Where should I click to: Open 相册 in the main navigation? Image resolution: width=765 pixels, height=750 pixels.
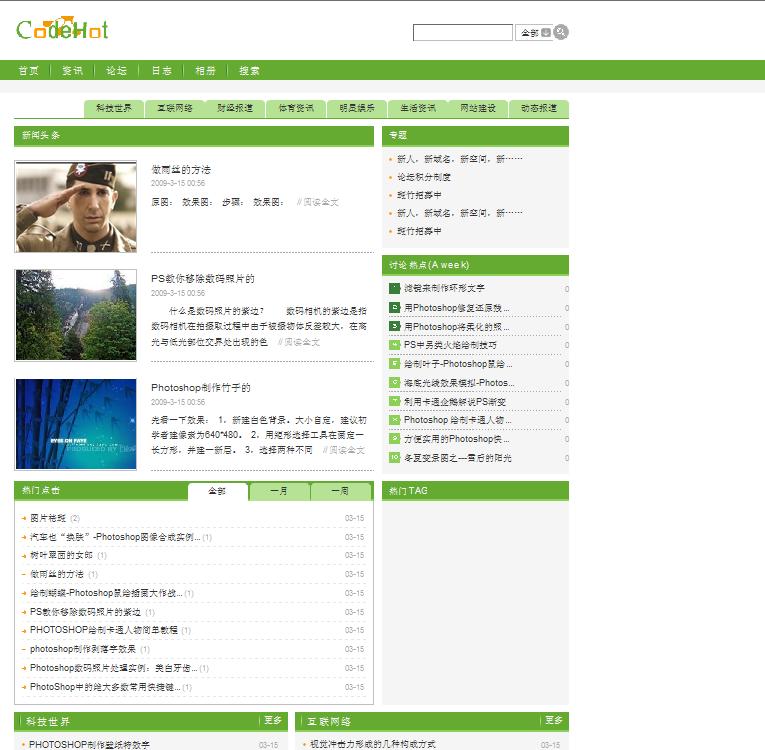point(205,71)
